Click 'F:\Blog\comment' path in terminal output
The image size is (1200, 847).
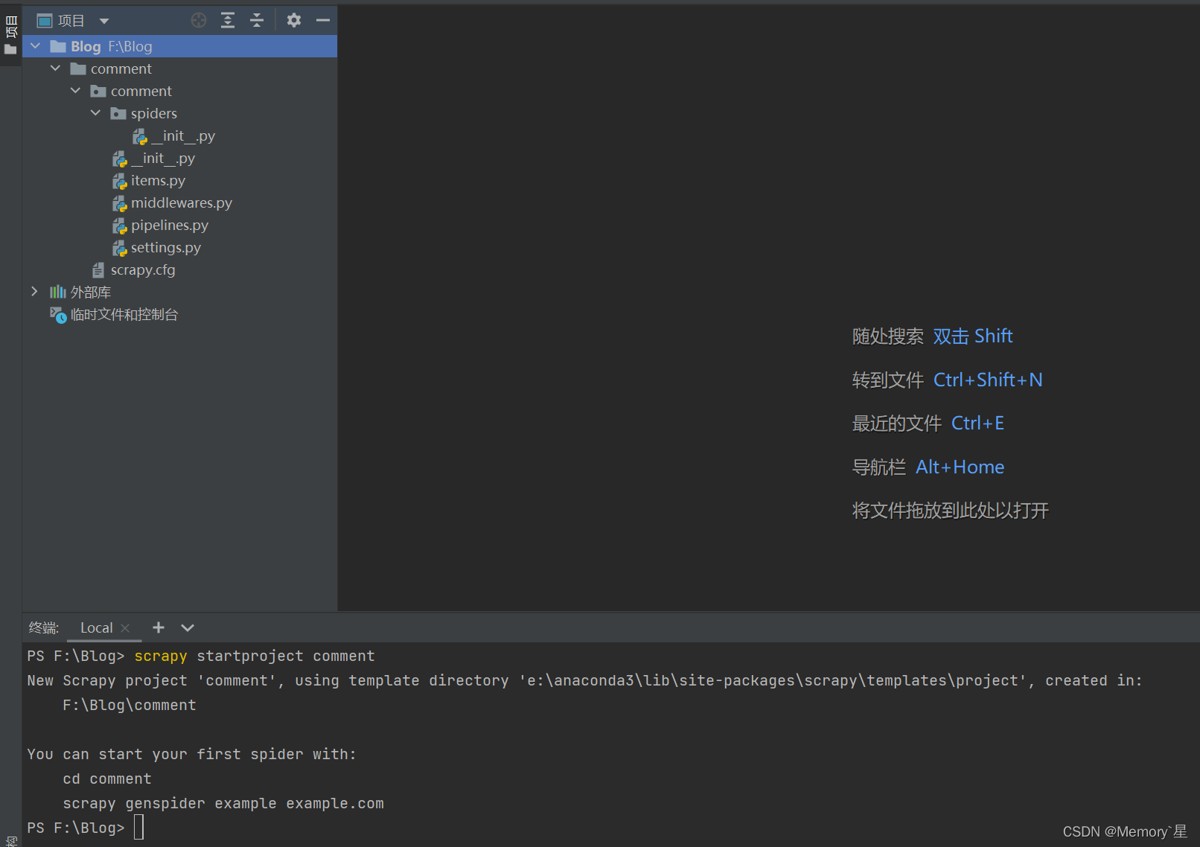tap(129, 705)
